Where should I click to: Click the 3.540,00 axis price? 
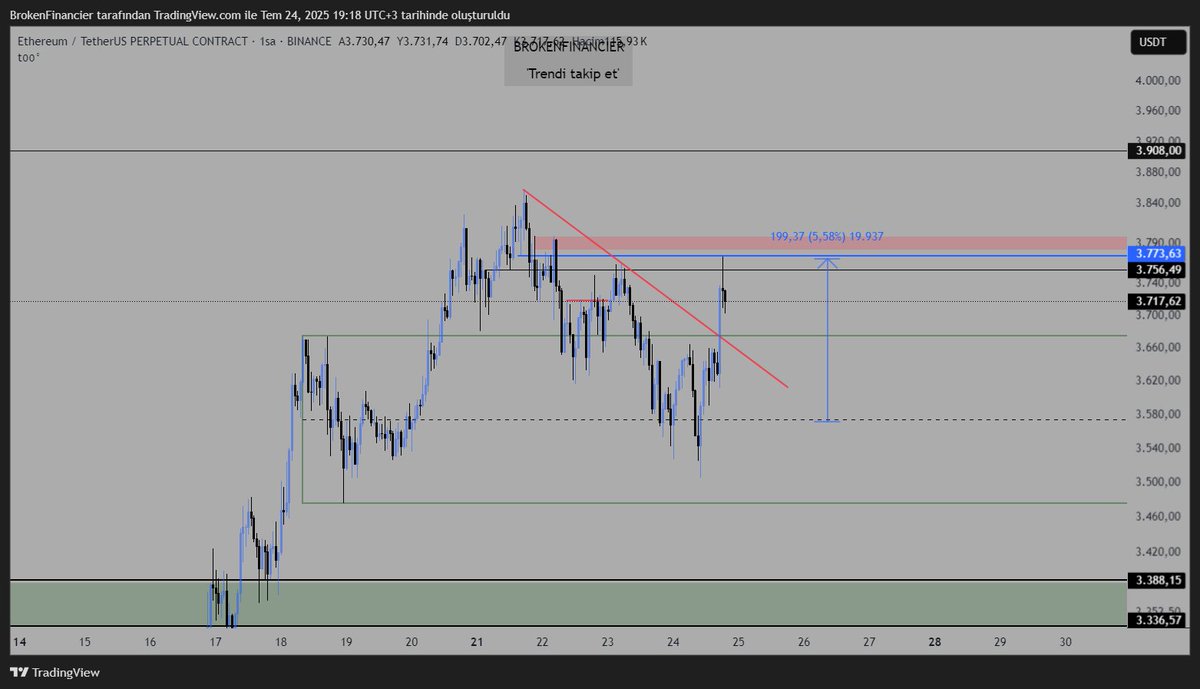pyautogui.click(x=1157, y=448)
